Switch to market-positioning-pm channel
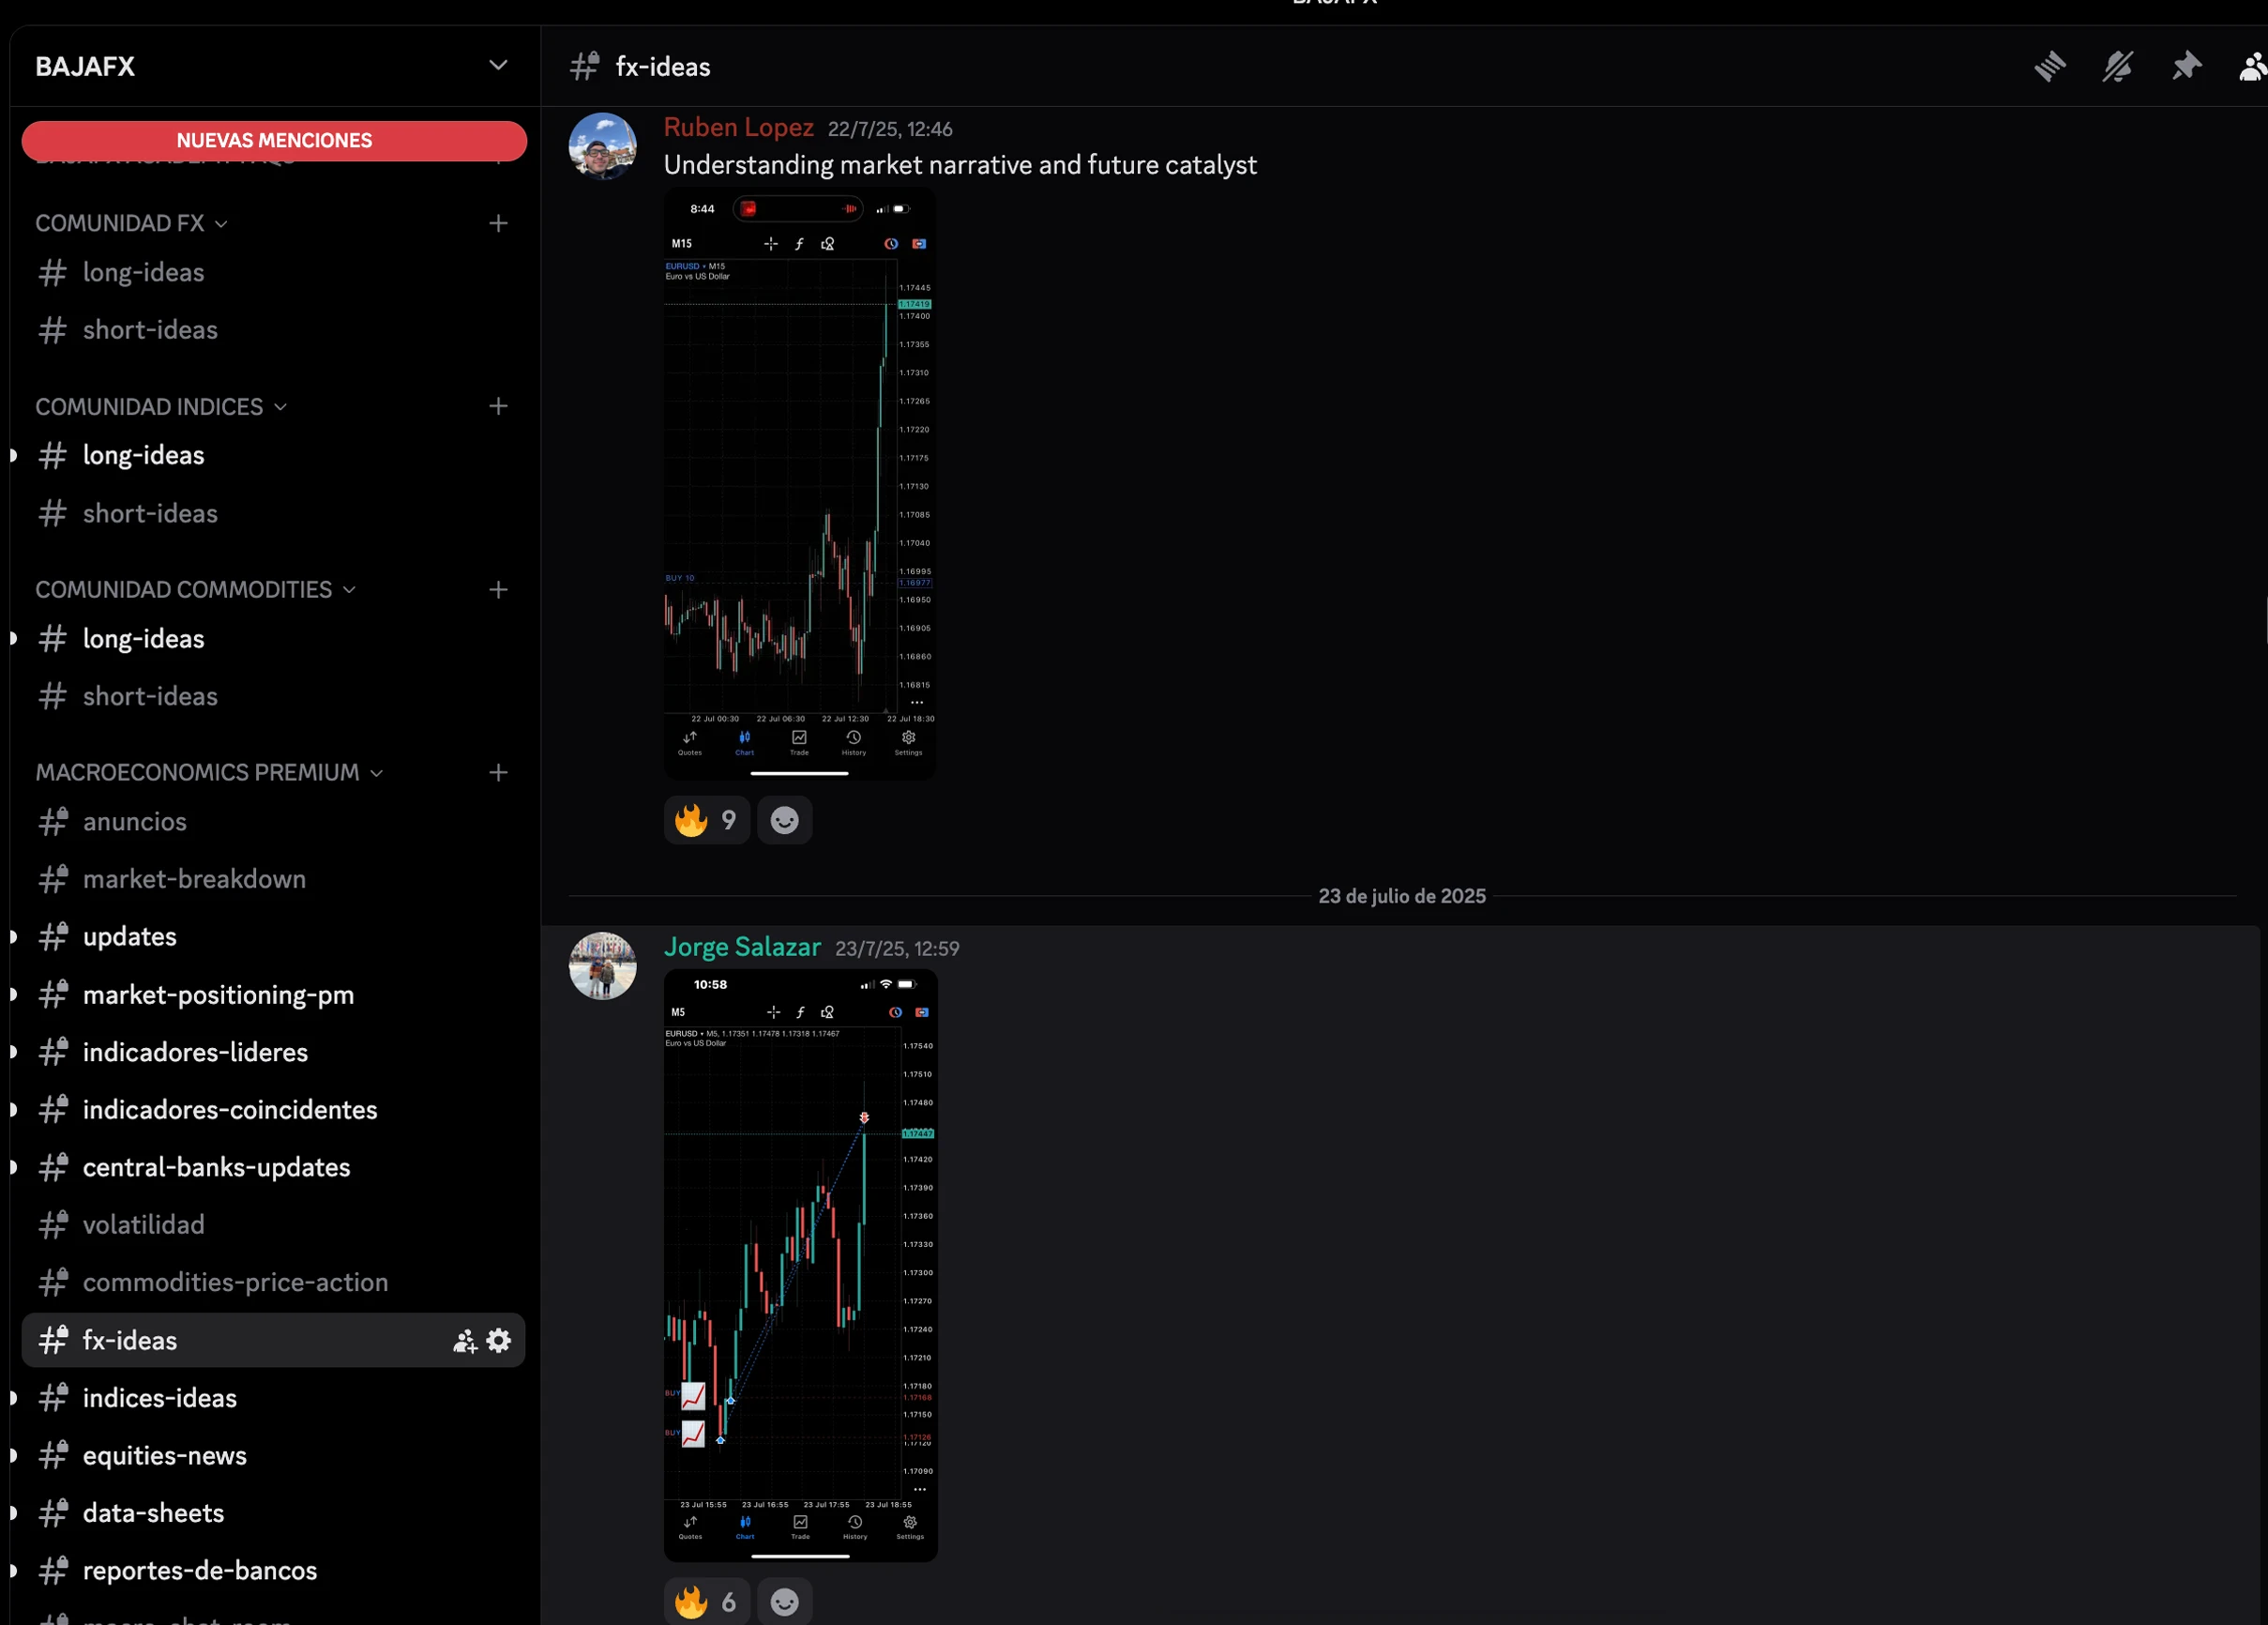Image resolution: width=2268 pixels, height=1625 pixels. 218,994
